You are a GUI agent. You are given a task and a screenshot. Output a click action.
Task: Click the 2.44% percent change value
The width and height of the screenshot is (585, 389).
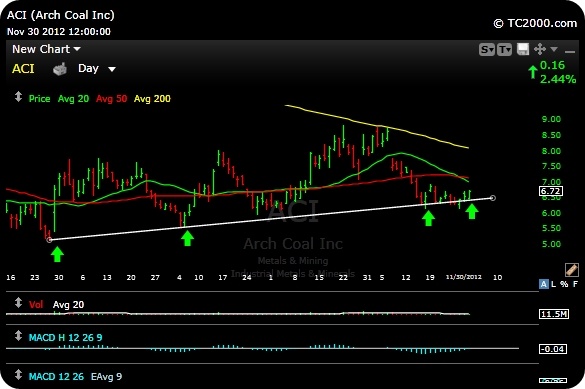point(558,79)
